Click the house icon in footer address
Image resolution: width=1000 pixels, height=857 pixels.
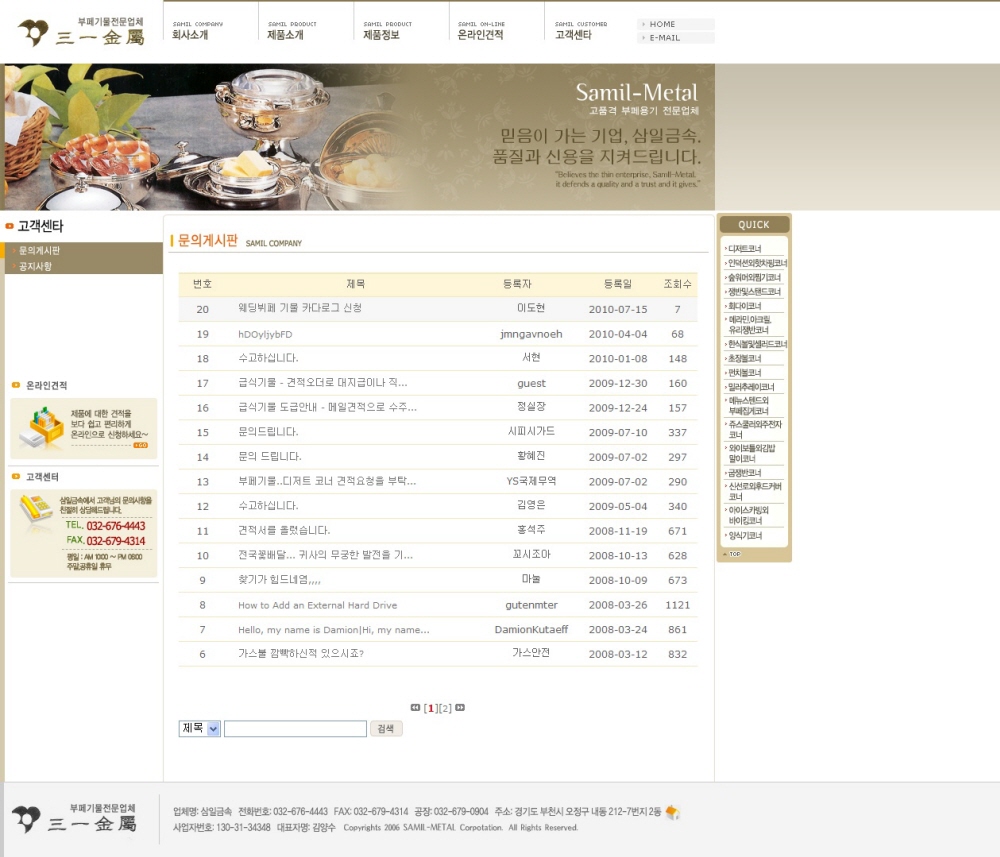[x=672, y=812]
